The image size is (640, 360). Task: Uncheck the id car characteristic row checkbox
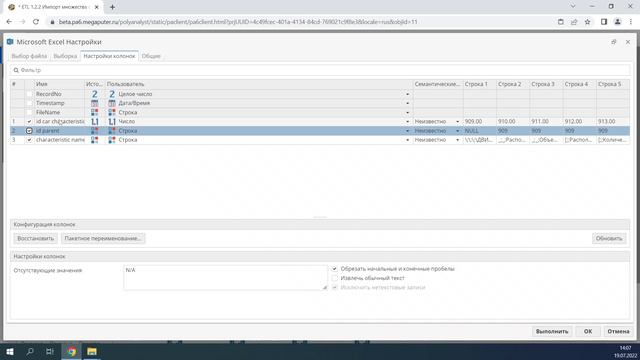[29, 122]
